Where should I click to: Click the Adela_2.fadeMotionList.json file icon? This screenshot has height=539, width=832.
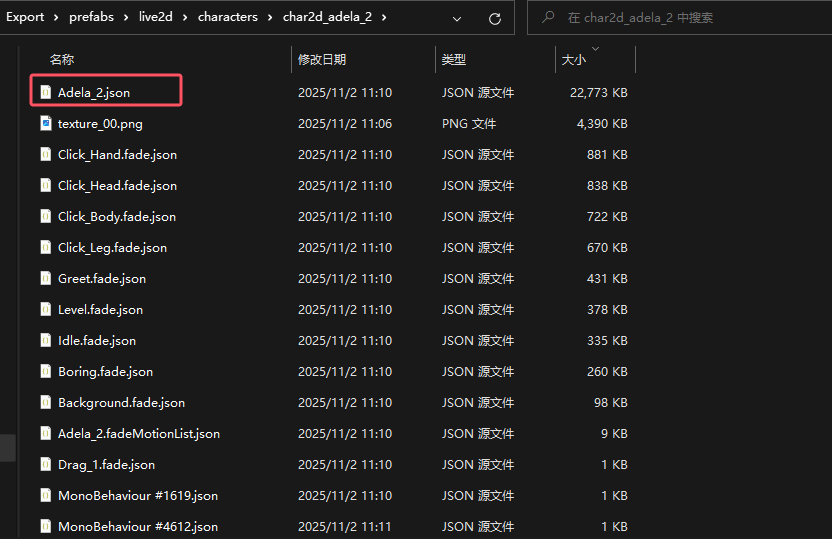coord(46,433)
